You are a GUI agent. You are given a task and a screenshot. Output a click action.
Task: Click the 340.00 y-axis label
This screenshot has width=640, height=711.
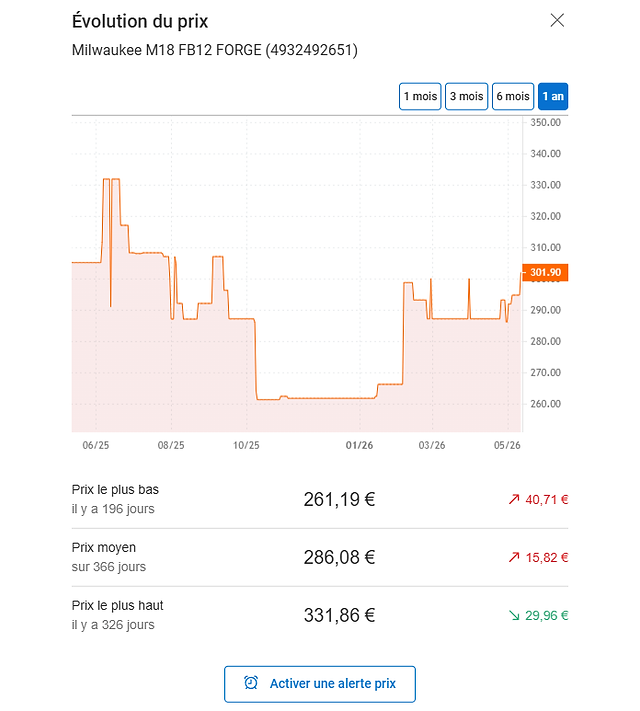(546, 154)
